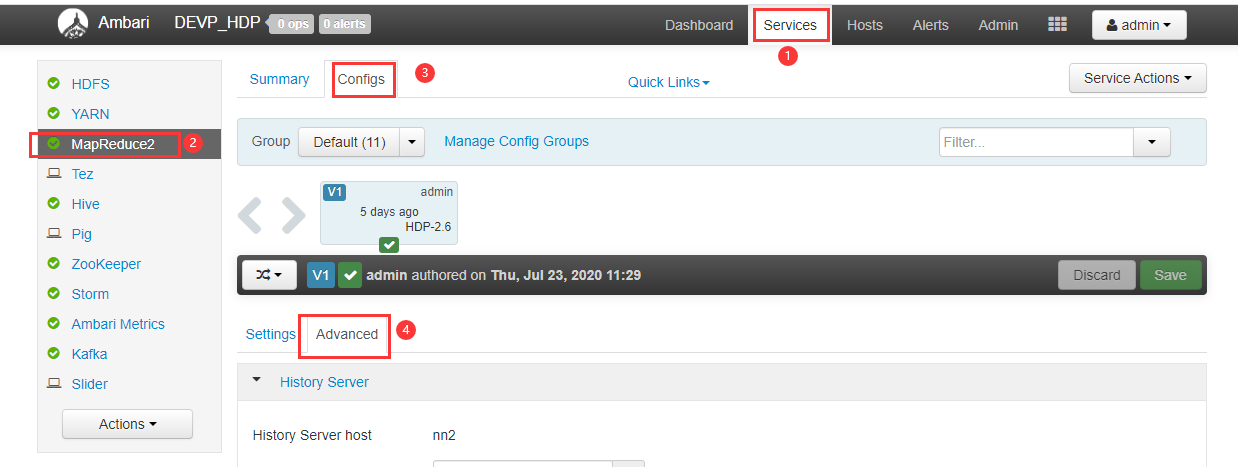This screenshot has height=467, width=1238.
Task: Click the Hive green status icon
Action: tap(54, 204)
